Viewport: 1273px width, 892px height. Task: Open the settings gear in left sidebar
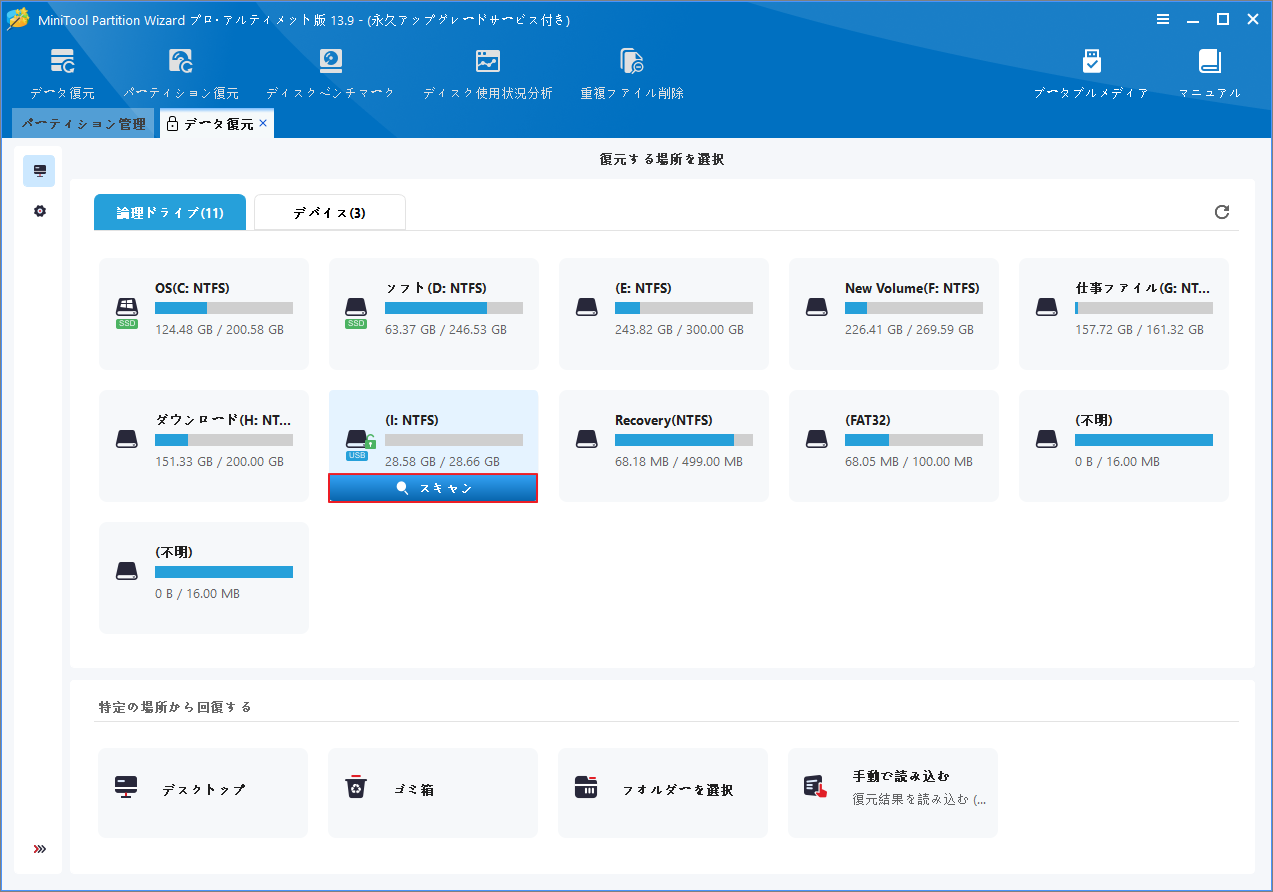(x=39, y=211)
